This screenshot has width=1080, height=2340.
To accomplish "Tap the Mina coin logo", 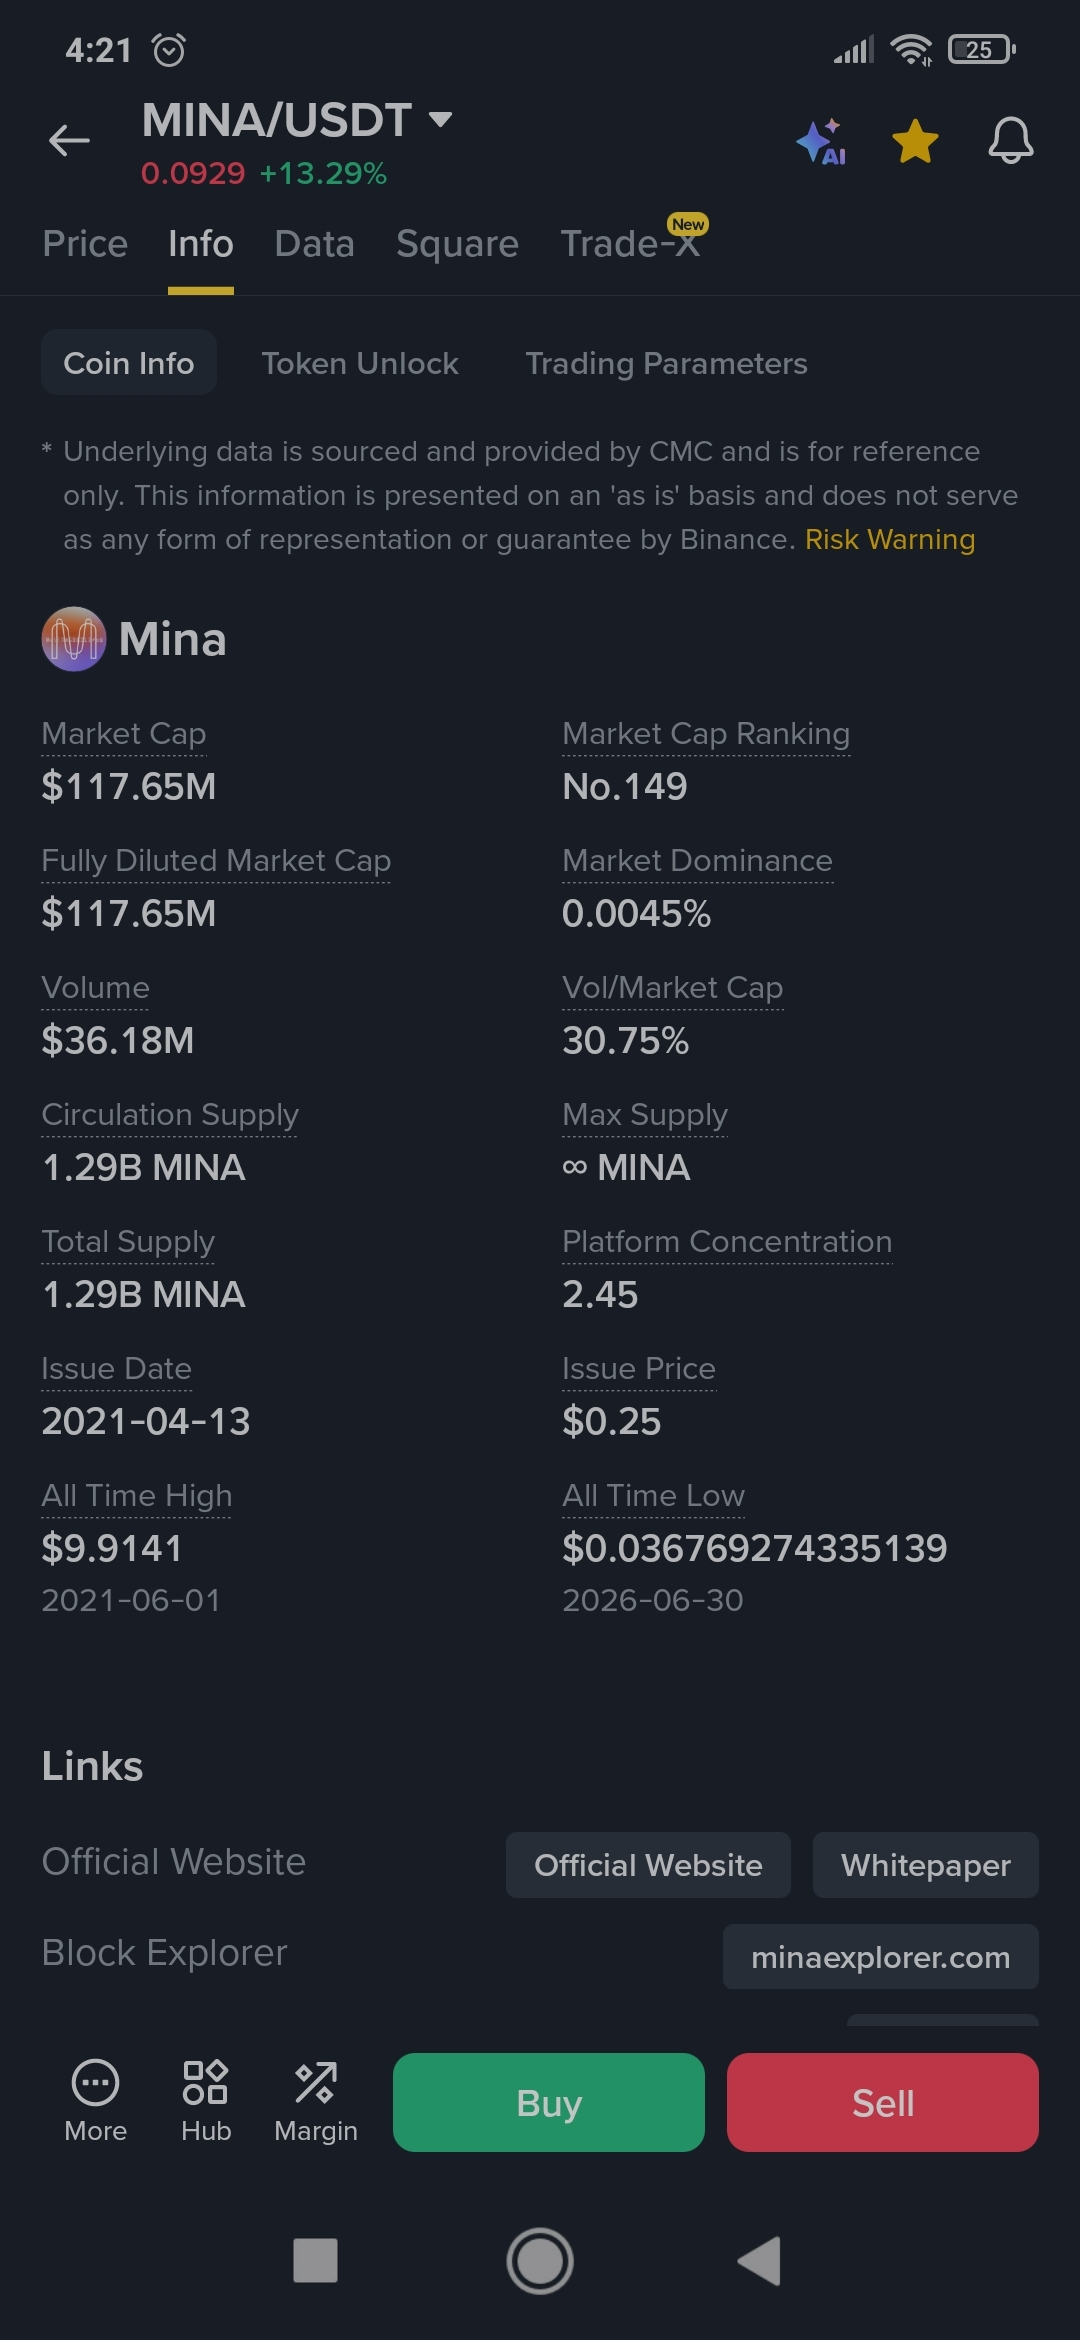I will [x=73, y=639].
